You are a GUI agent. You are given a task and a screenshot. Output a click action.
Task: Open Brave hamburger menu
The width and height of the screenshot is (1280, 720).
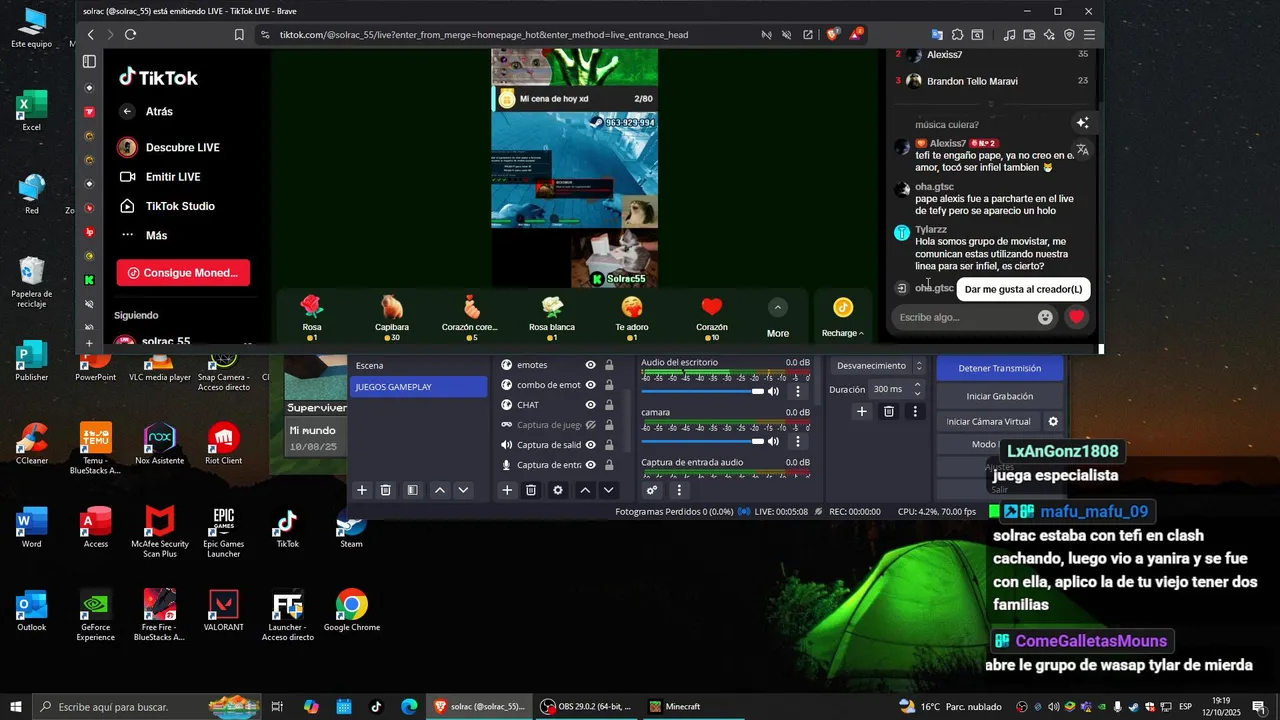tap(1089, 35)
